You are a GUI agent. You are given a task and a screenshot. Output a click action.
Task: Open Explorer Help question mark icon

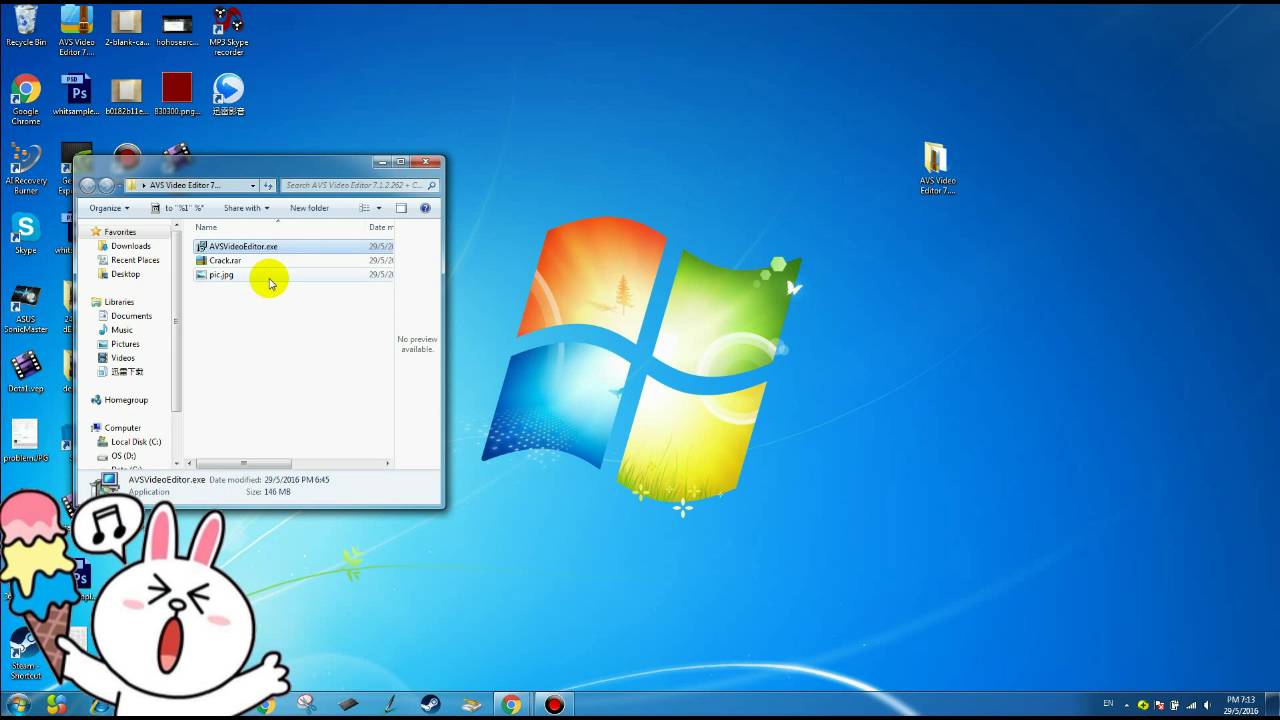click(x=425, y=208)
